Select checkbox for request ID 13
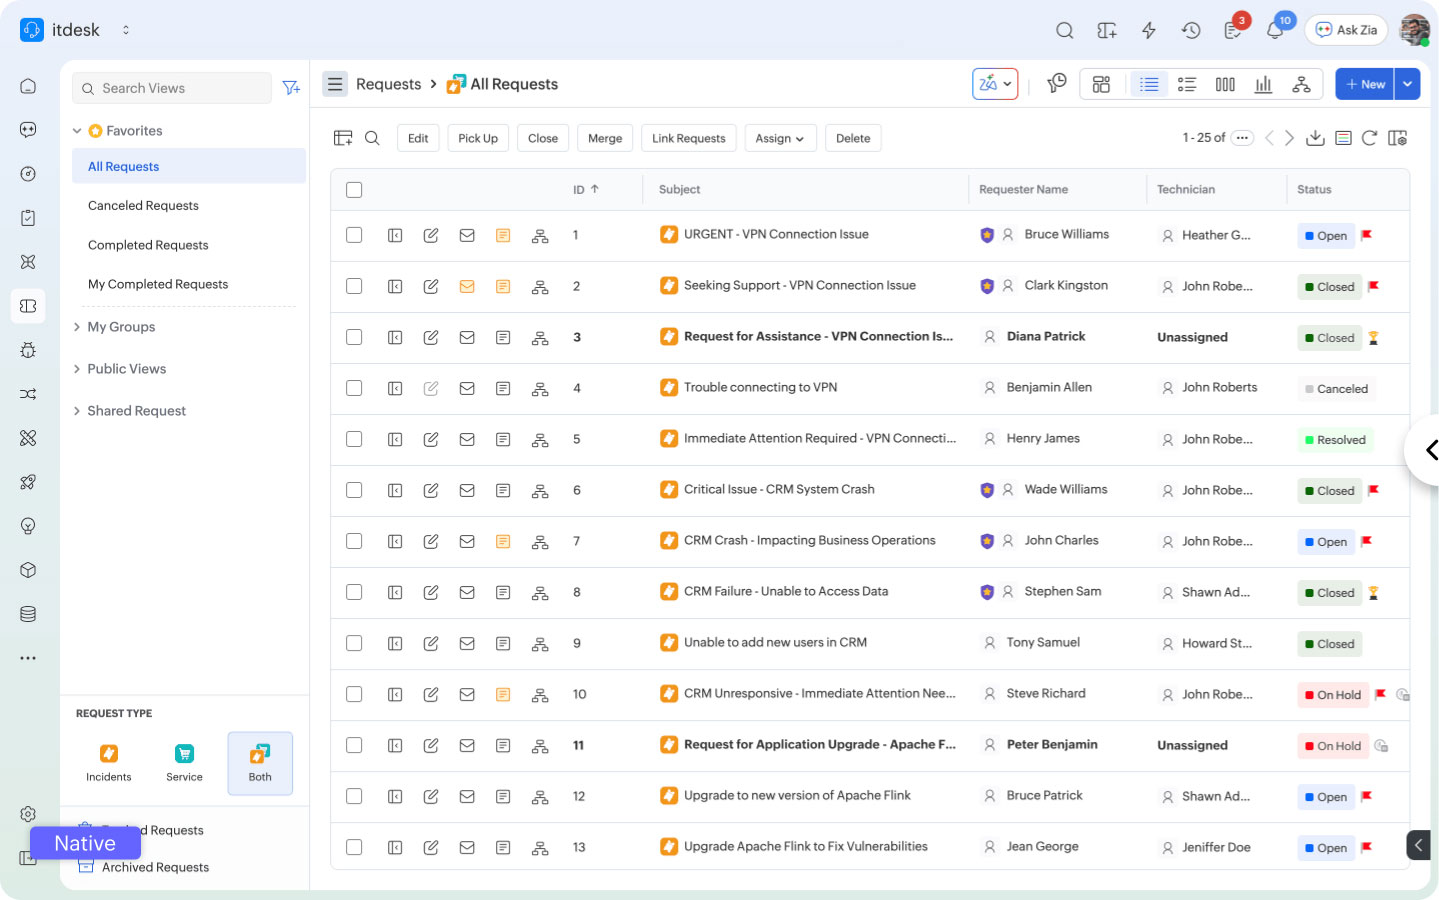This screenshot has height=900, width=1439. [354, 847]
